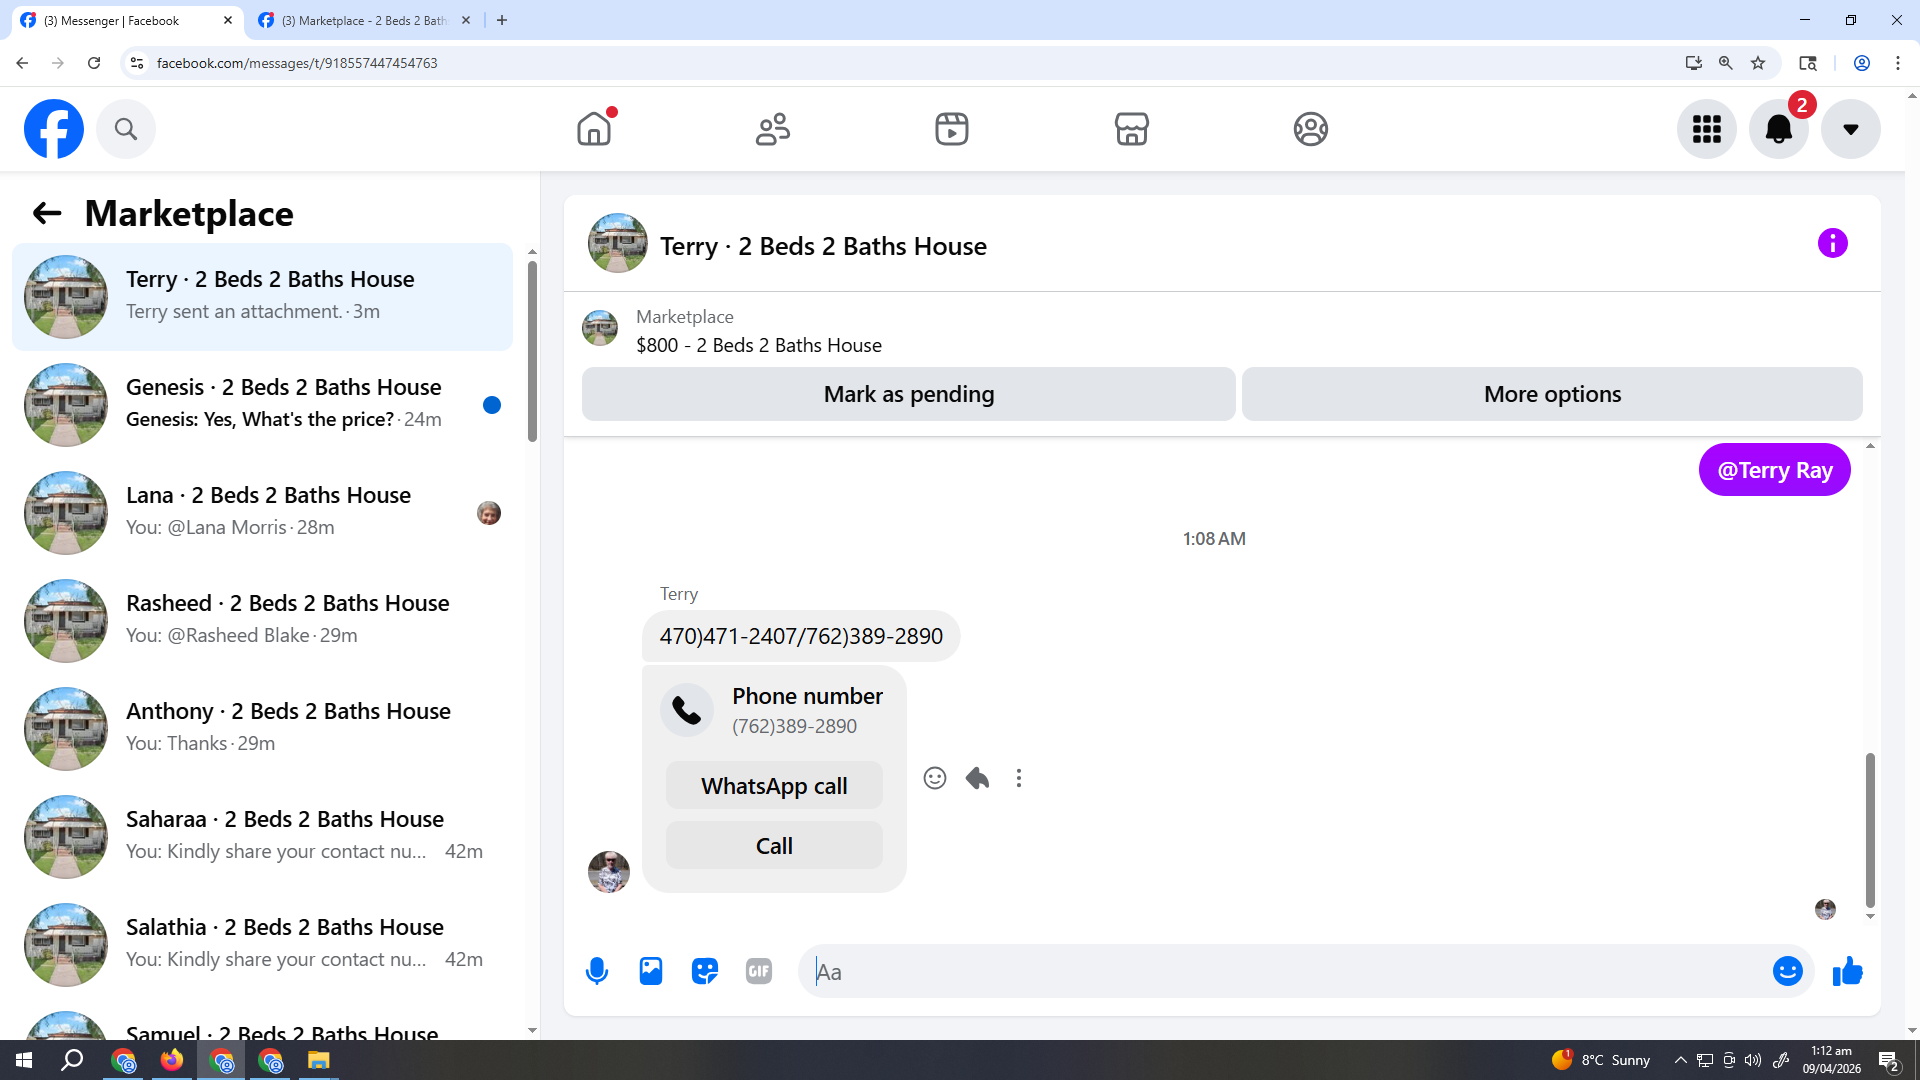1920x1080 pixels.
Task: Open the Facebook menu grid
Action: (1706, 129)
